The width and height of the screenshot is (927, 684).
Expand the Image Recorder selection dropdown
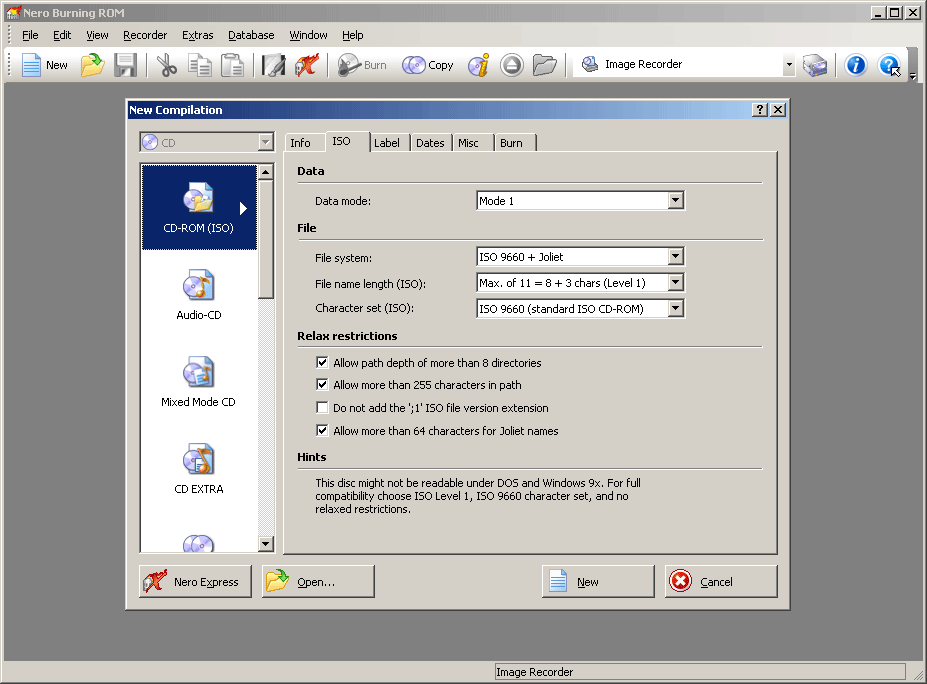(789, 64)
